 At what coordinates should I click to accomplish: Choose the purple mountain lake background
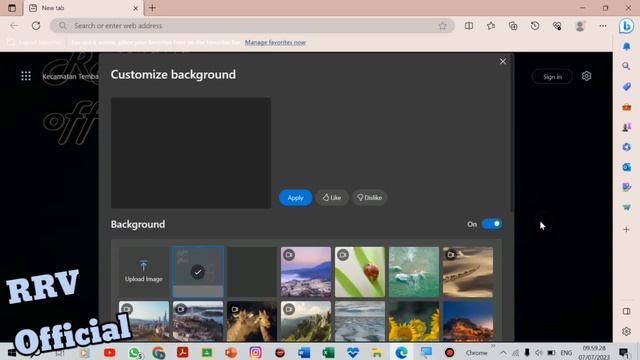[306, 272]
